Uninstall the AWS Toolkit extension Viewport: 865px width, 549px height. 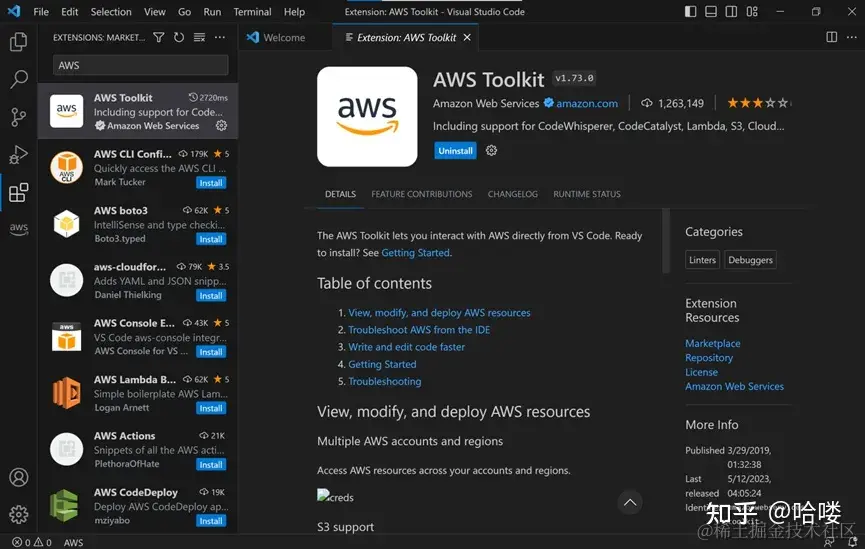(x=455, y=151)
